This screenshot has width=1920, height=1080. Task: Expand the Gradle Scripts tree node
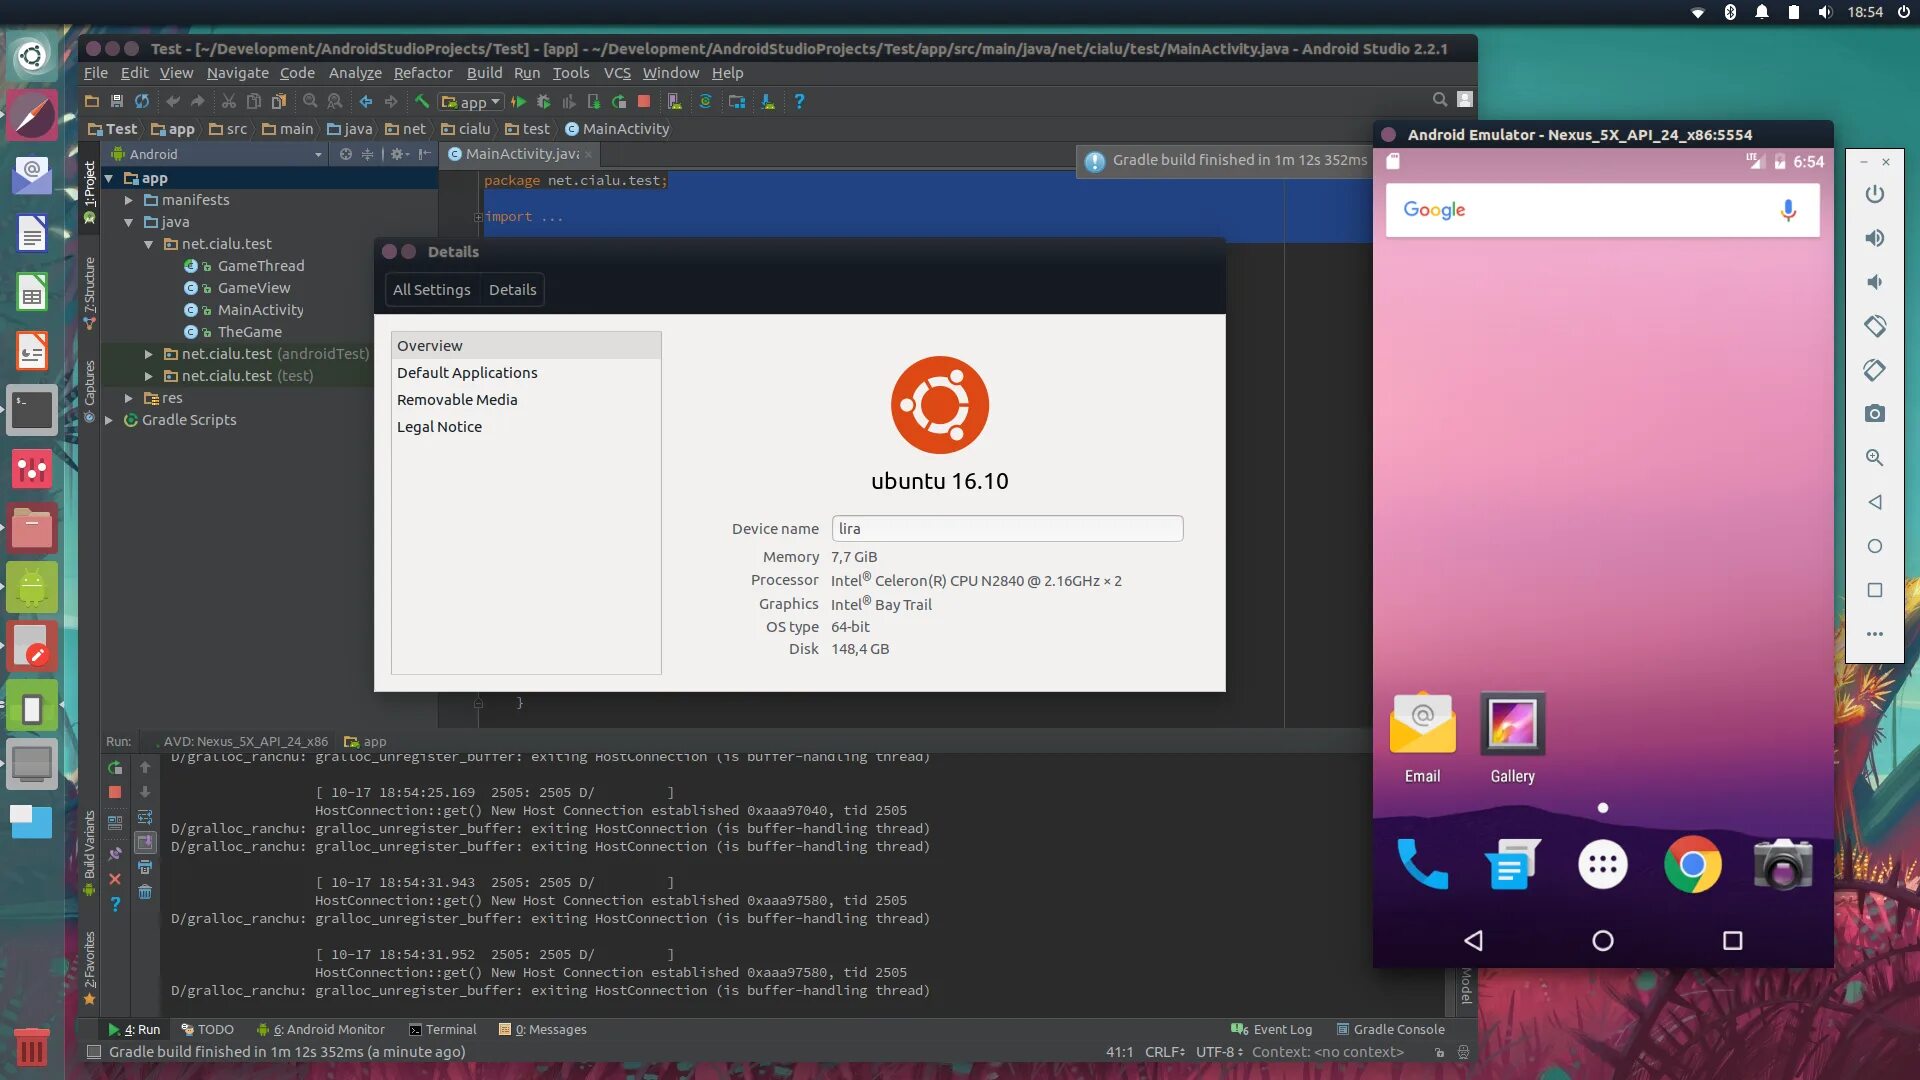tap(109, 420)
